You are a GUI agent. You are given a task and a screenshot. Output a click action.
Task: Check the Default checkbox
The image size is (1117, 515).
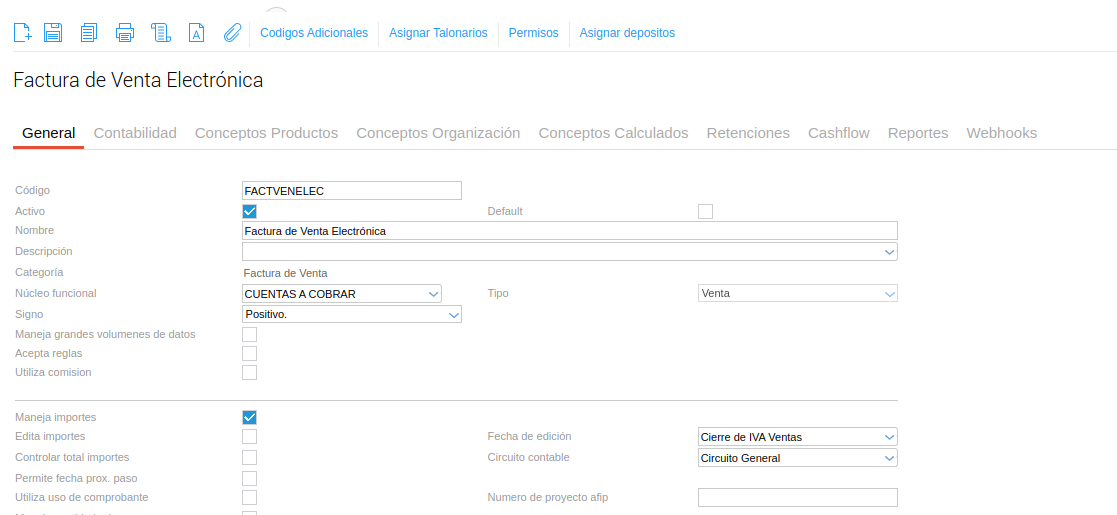pos(705,211)
